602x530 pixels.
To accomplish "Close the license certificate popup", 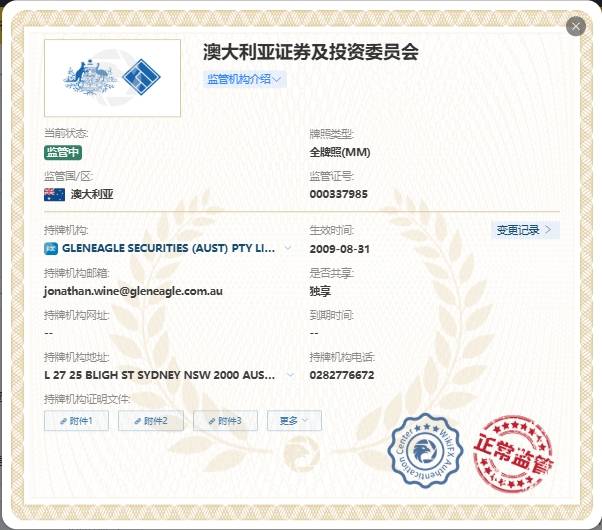I will [x=576, y=26].
